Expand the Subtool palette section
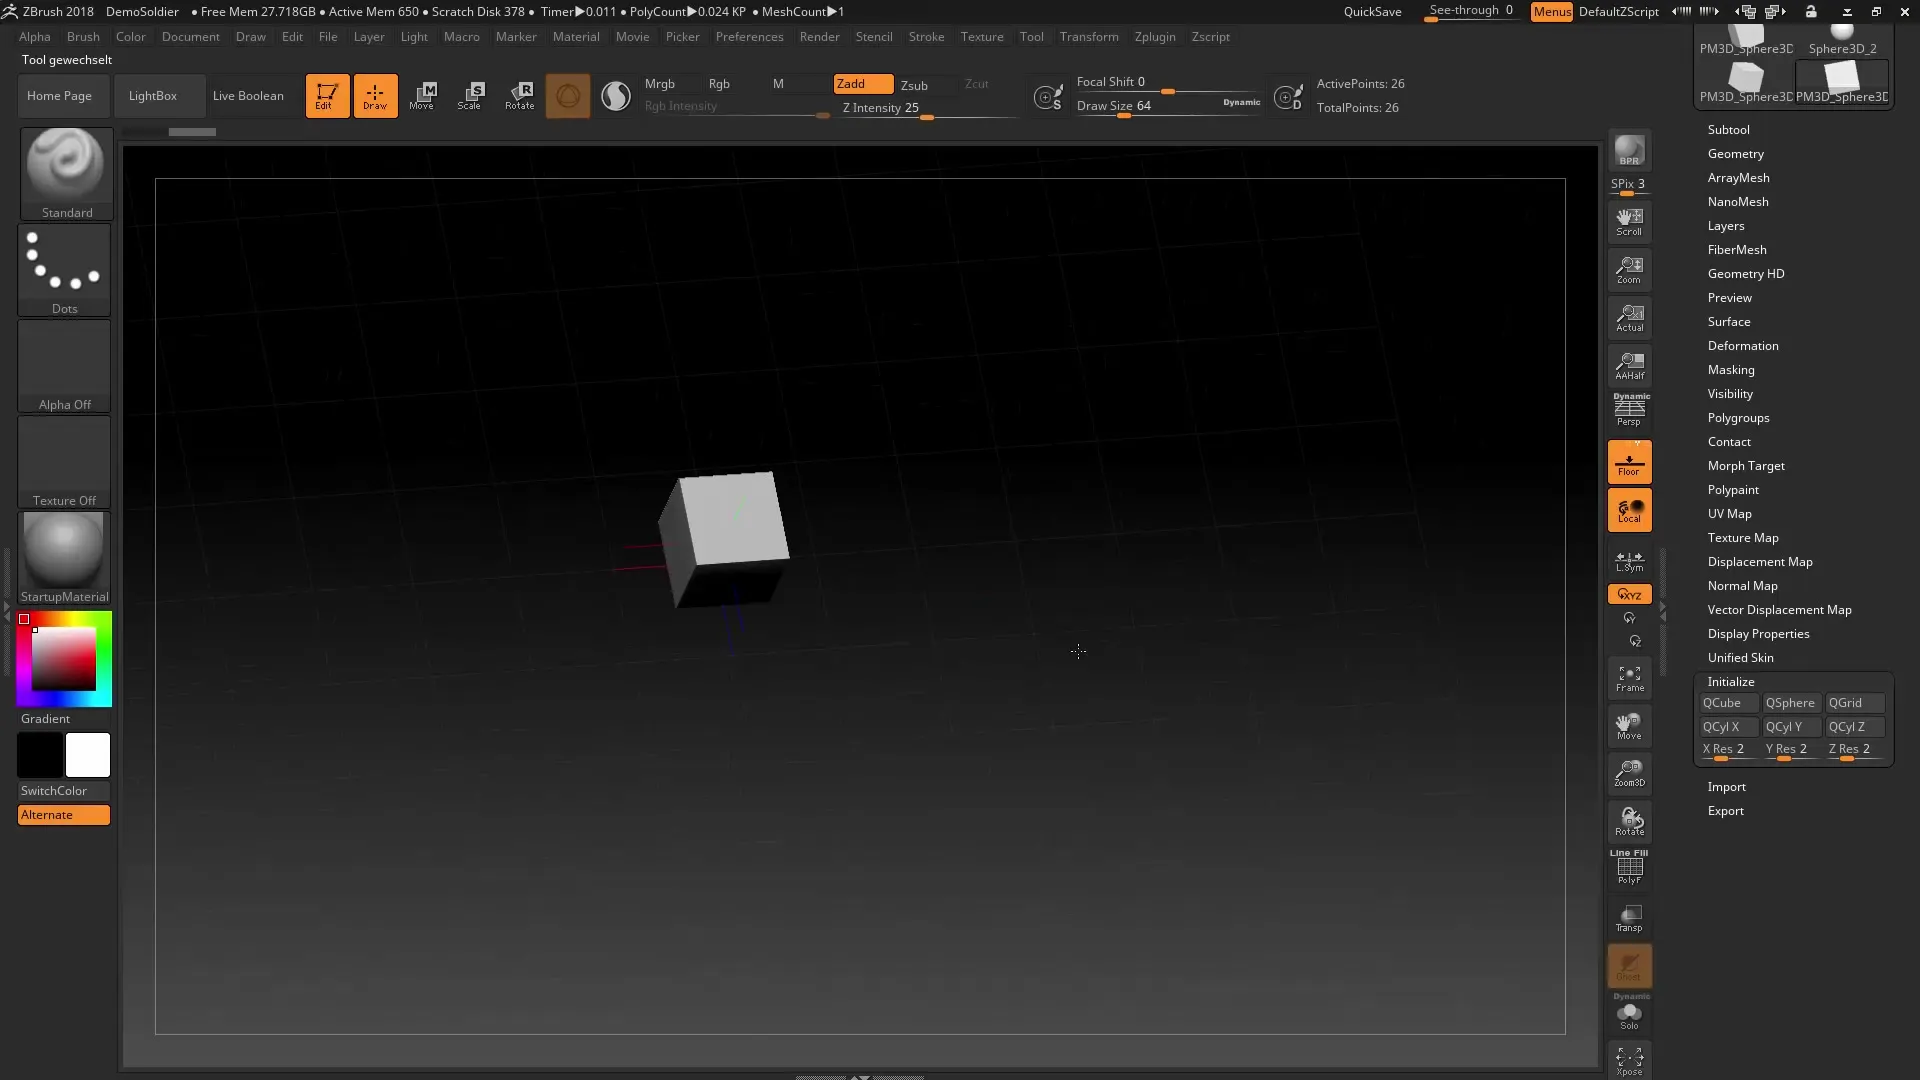 [1728, 130]
